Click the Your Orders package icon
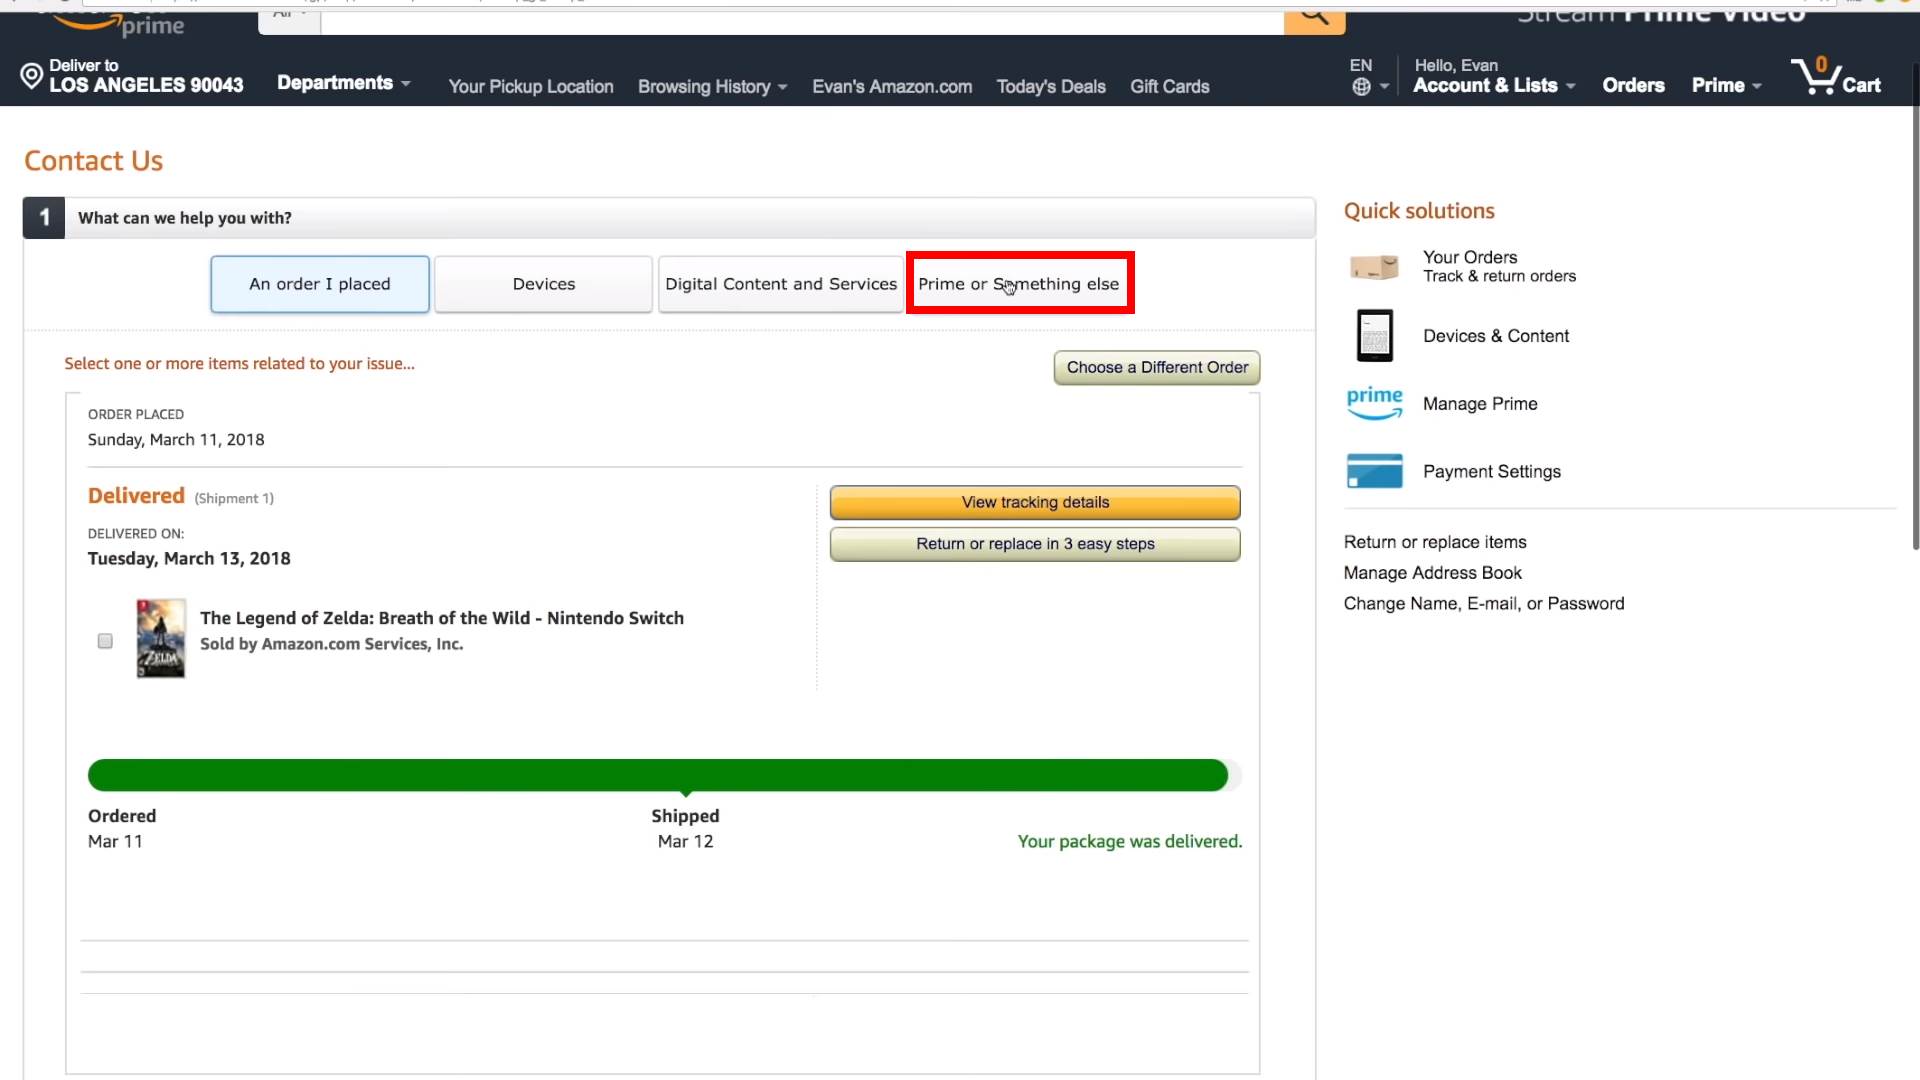 point(1374,266)
